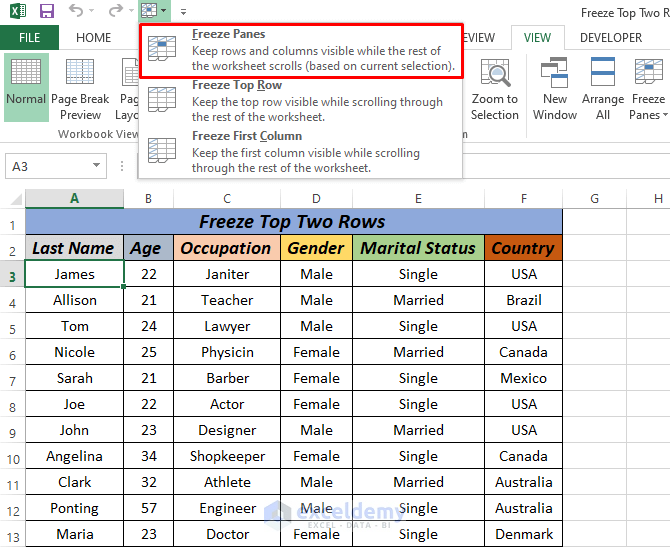
Task: Open Freeze Panes ribbon dropdown
Action: pos(649,89)
